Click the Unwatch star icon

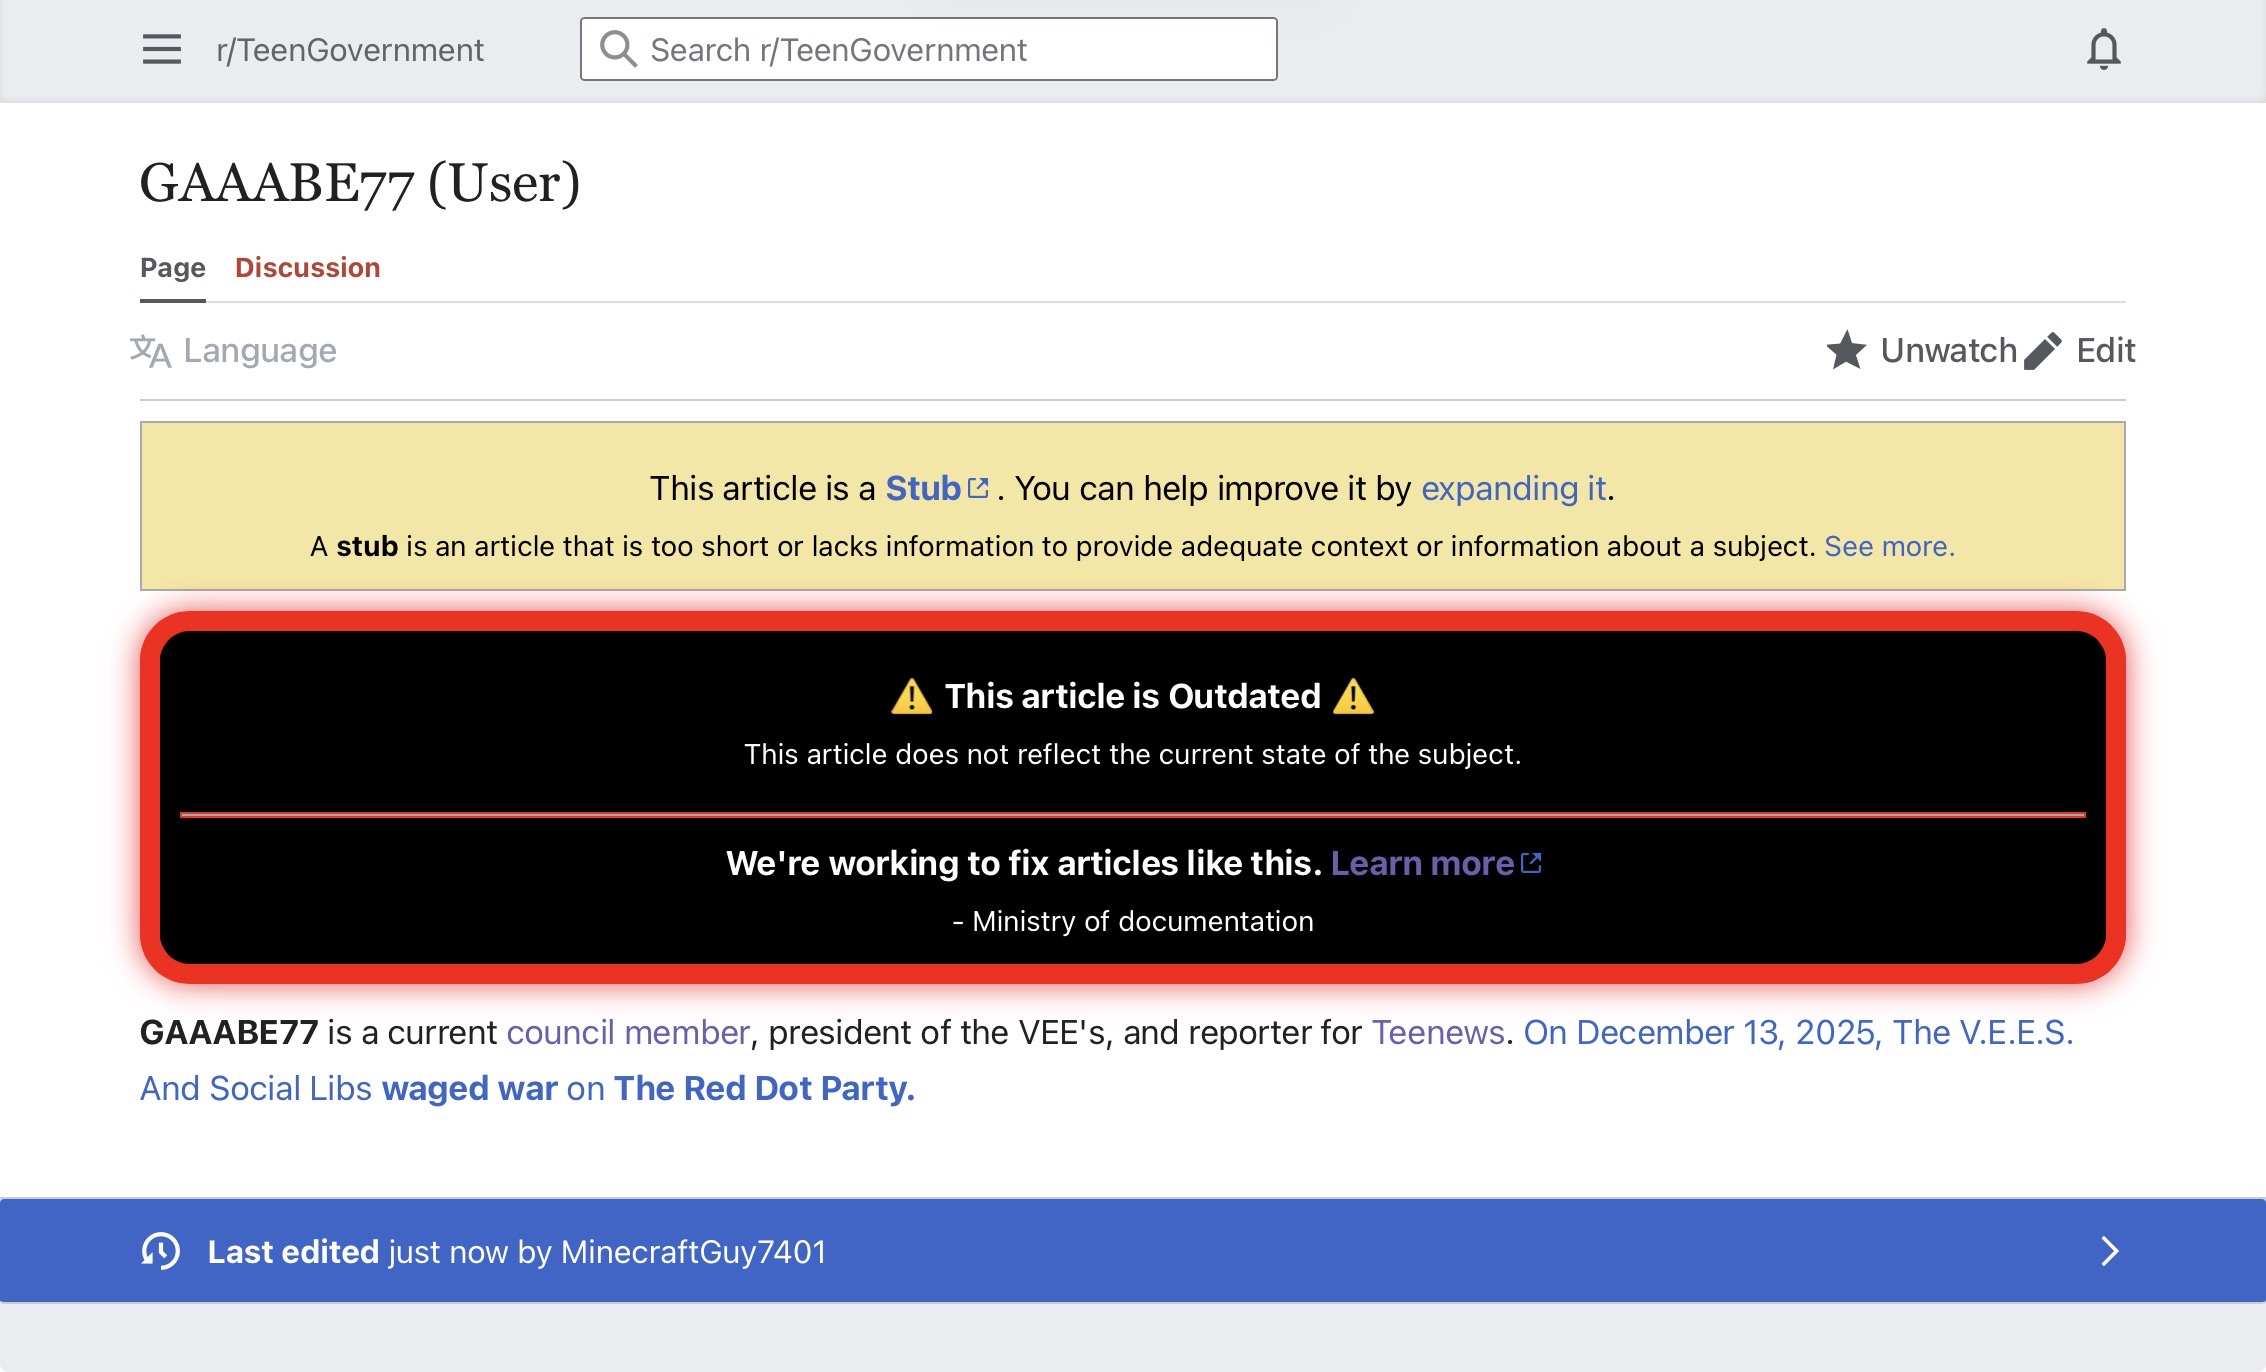click(x=1846, y=351)
